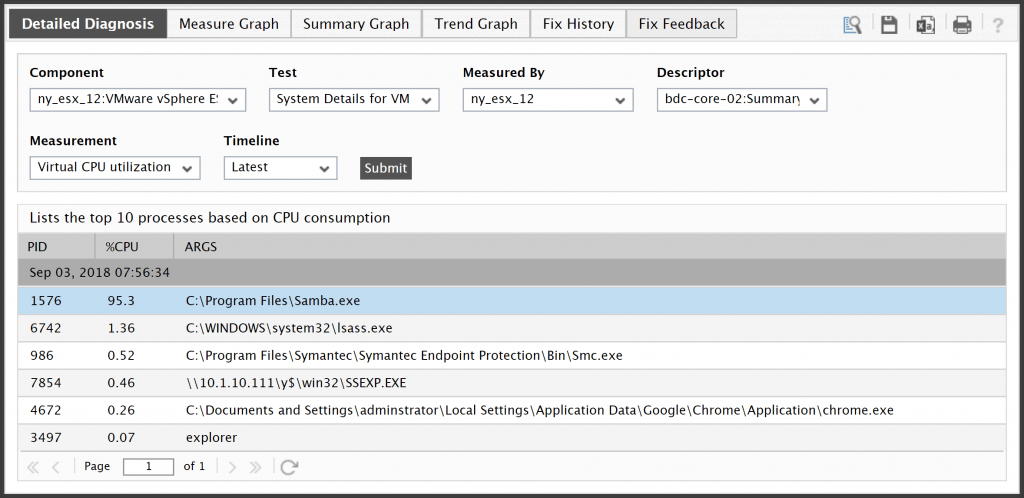Open the Measure Graph tab

coord(229,24)
